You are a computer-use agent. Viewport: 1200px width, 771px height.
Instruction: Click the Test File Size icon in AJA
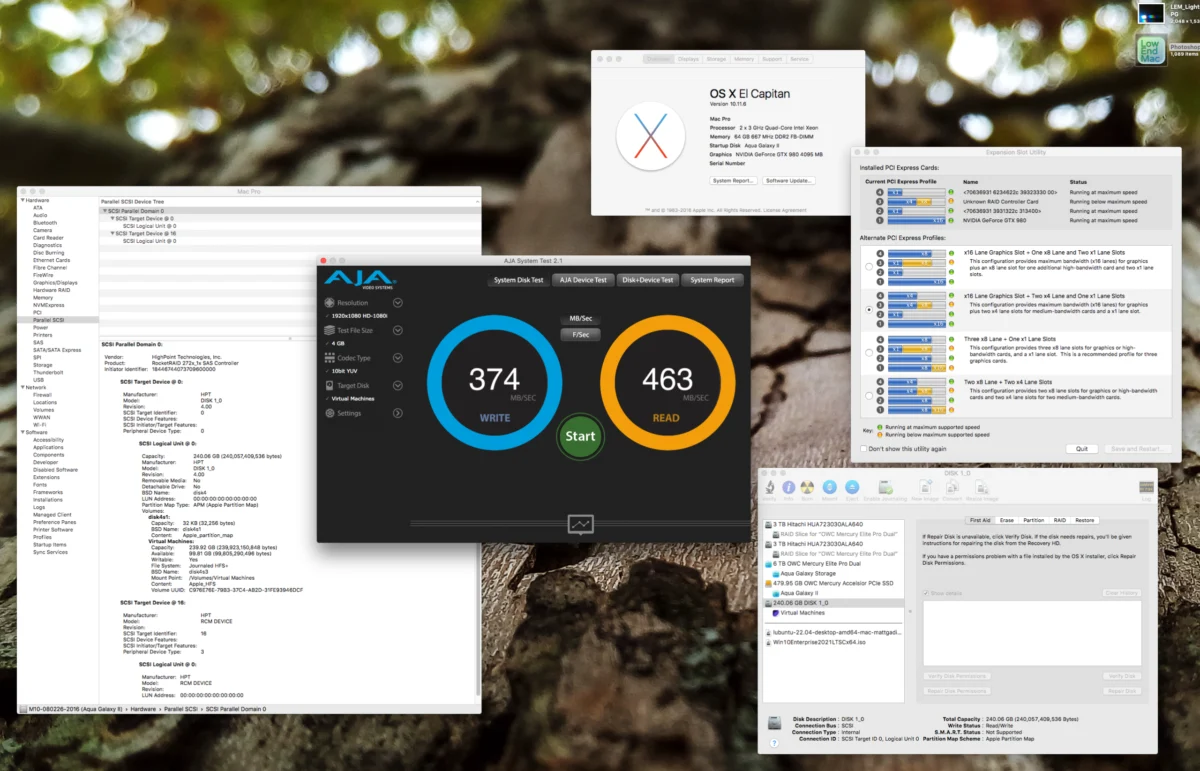point(329,330)
